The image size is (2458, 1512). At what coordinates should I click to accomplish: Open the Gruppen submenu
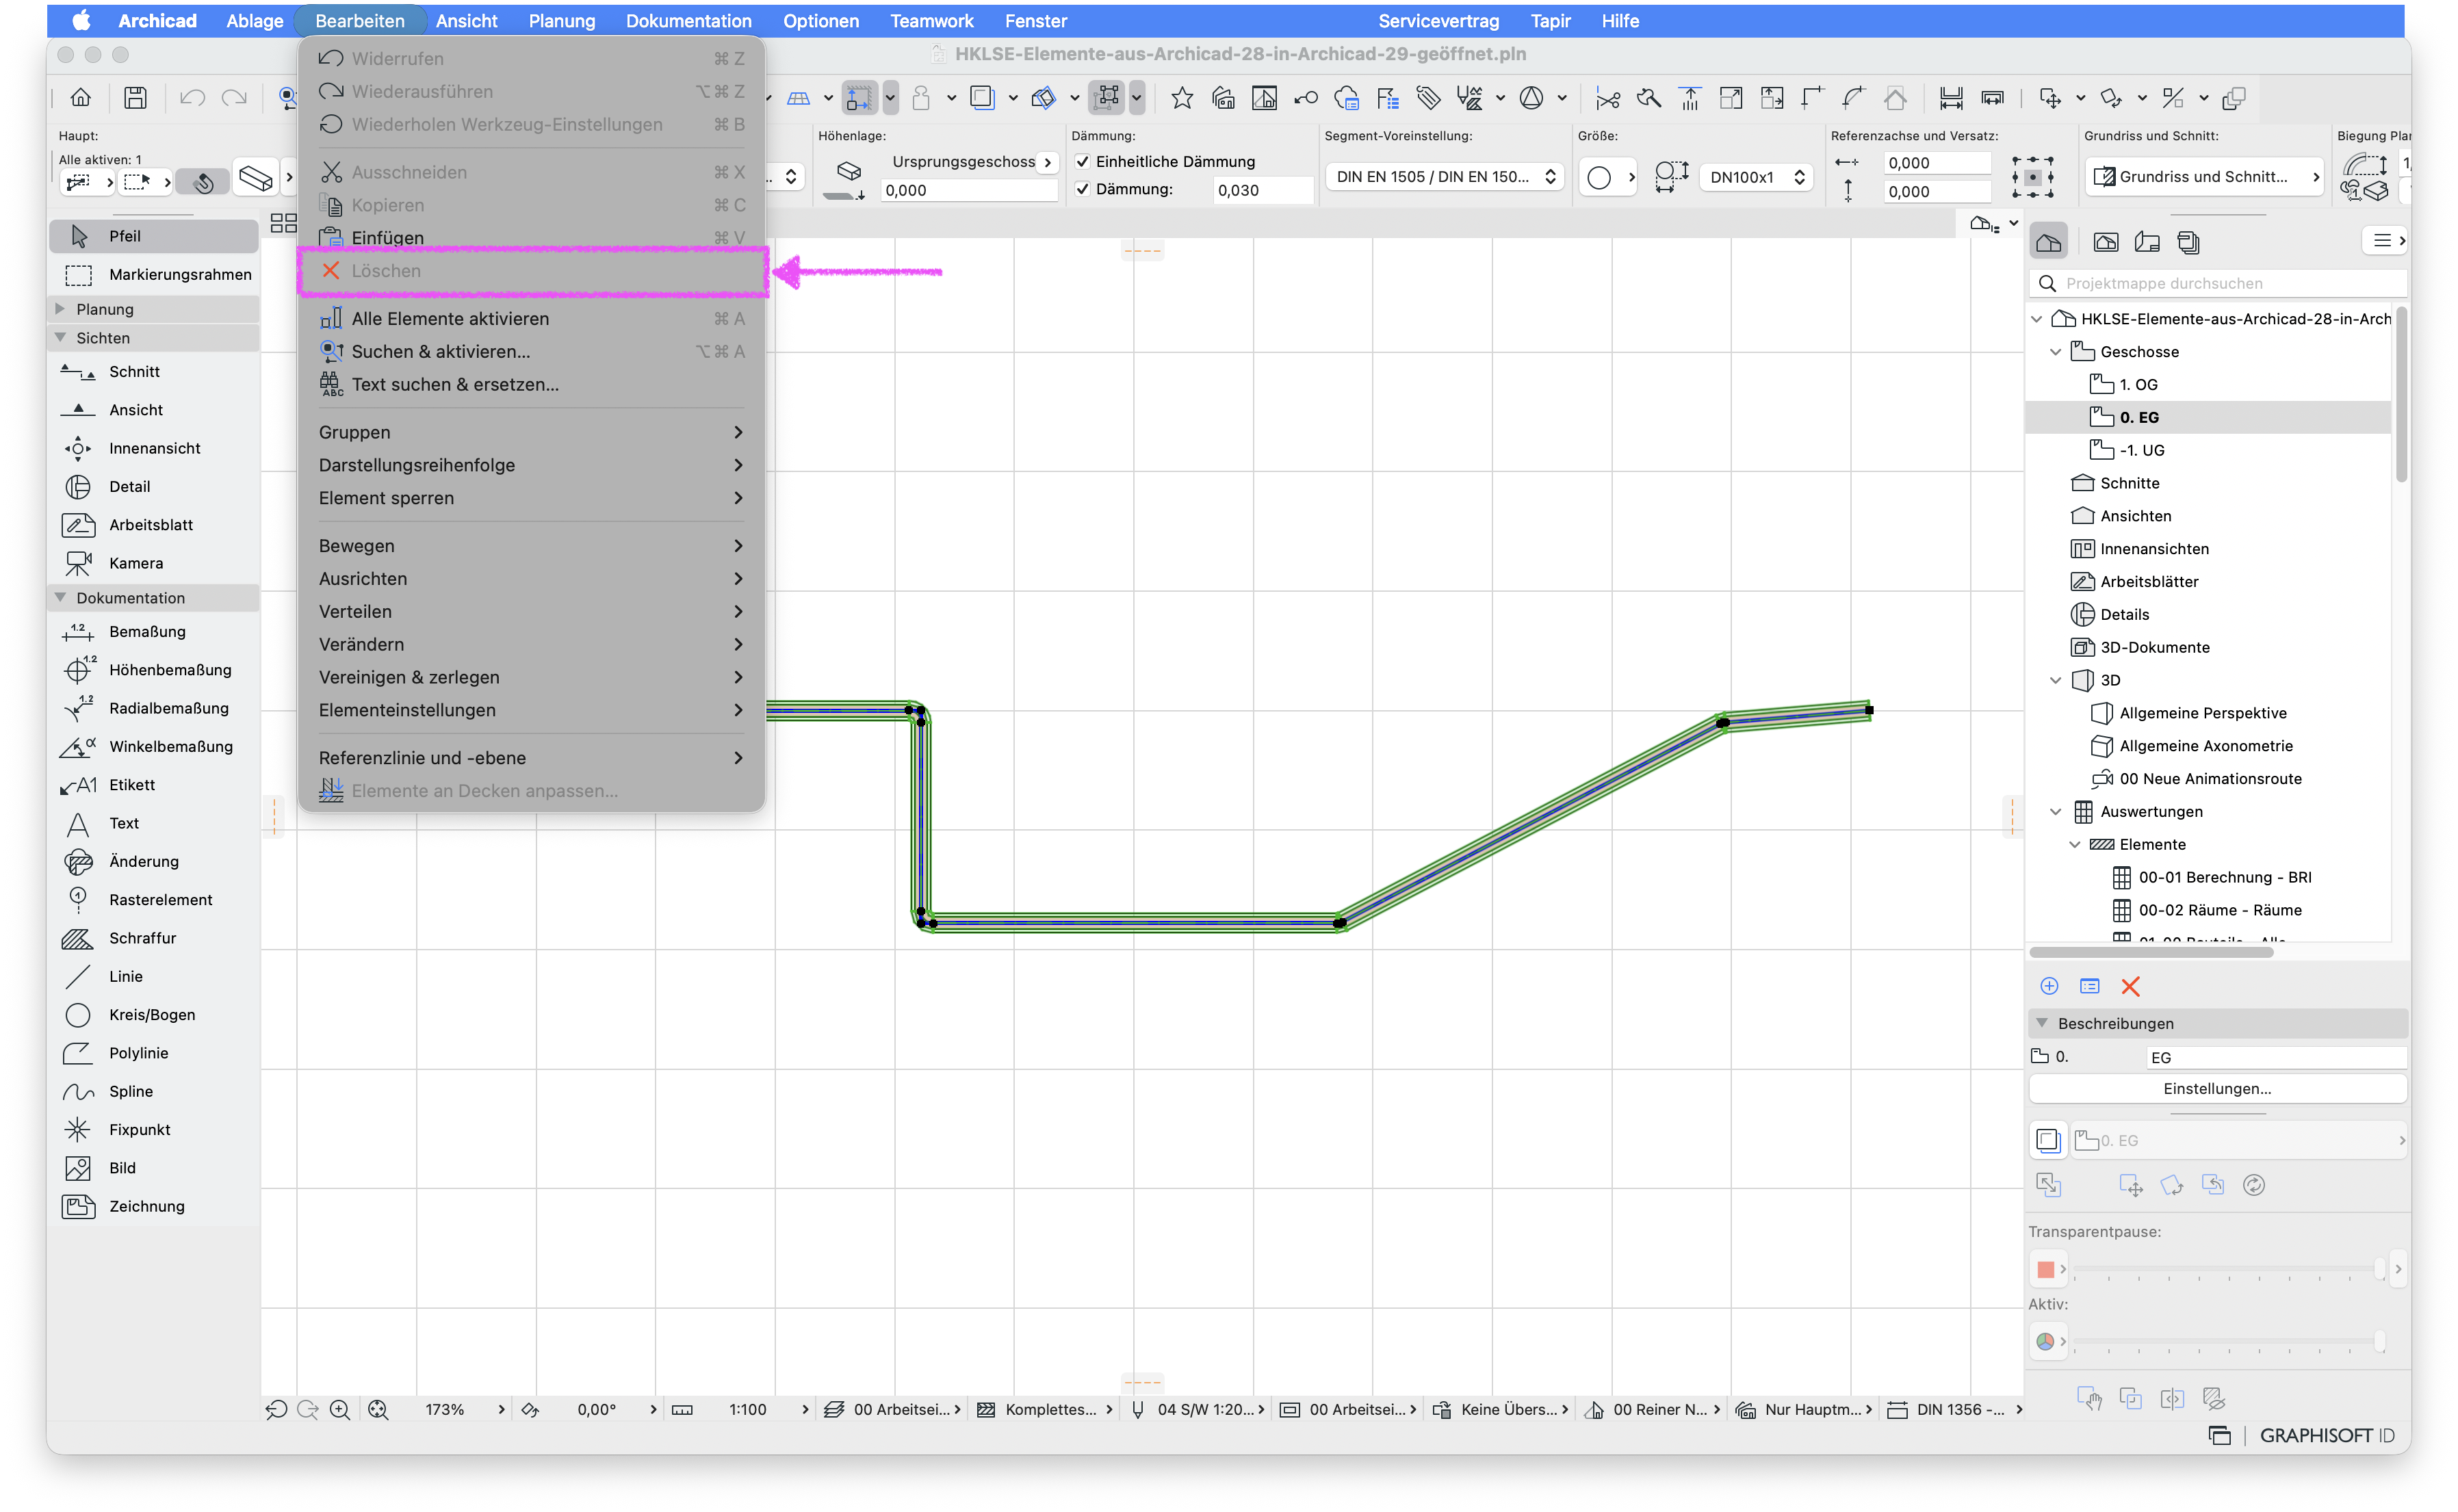click(x=531, y=431)
